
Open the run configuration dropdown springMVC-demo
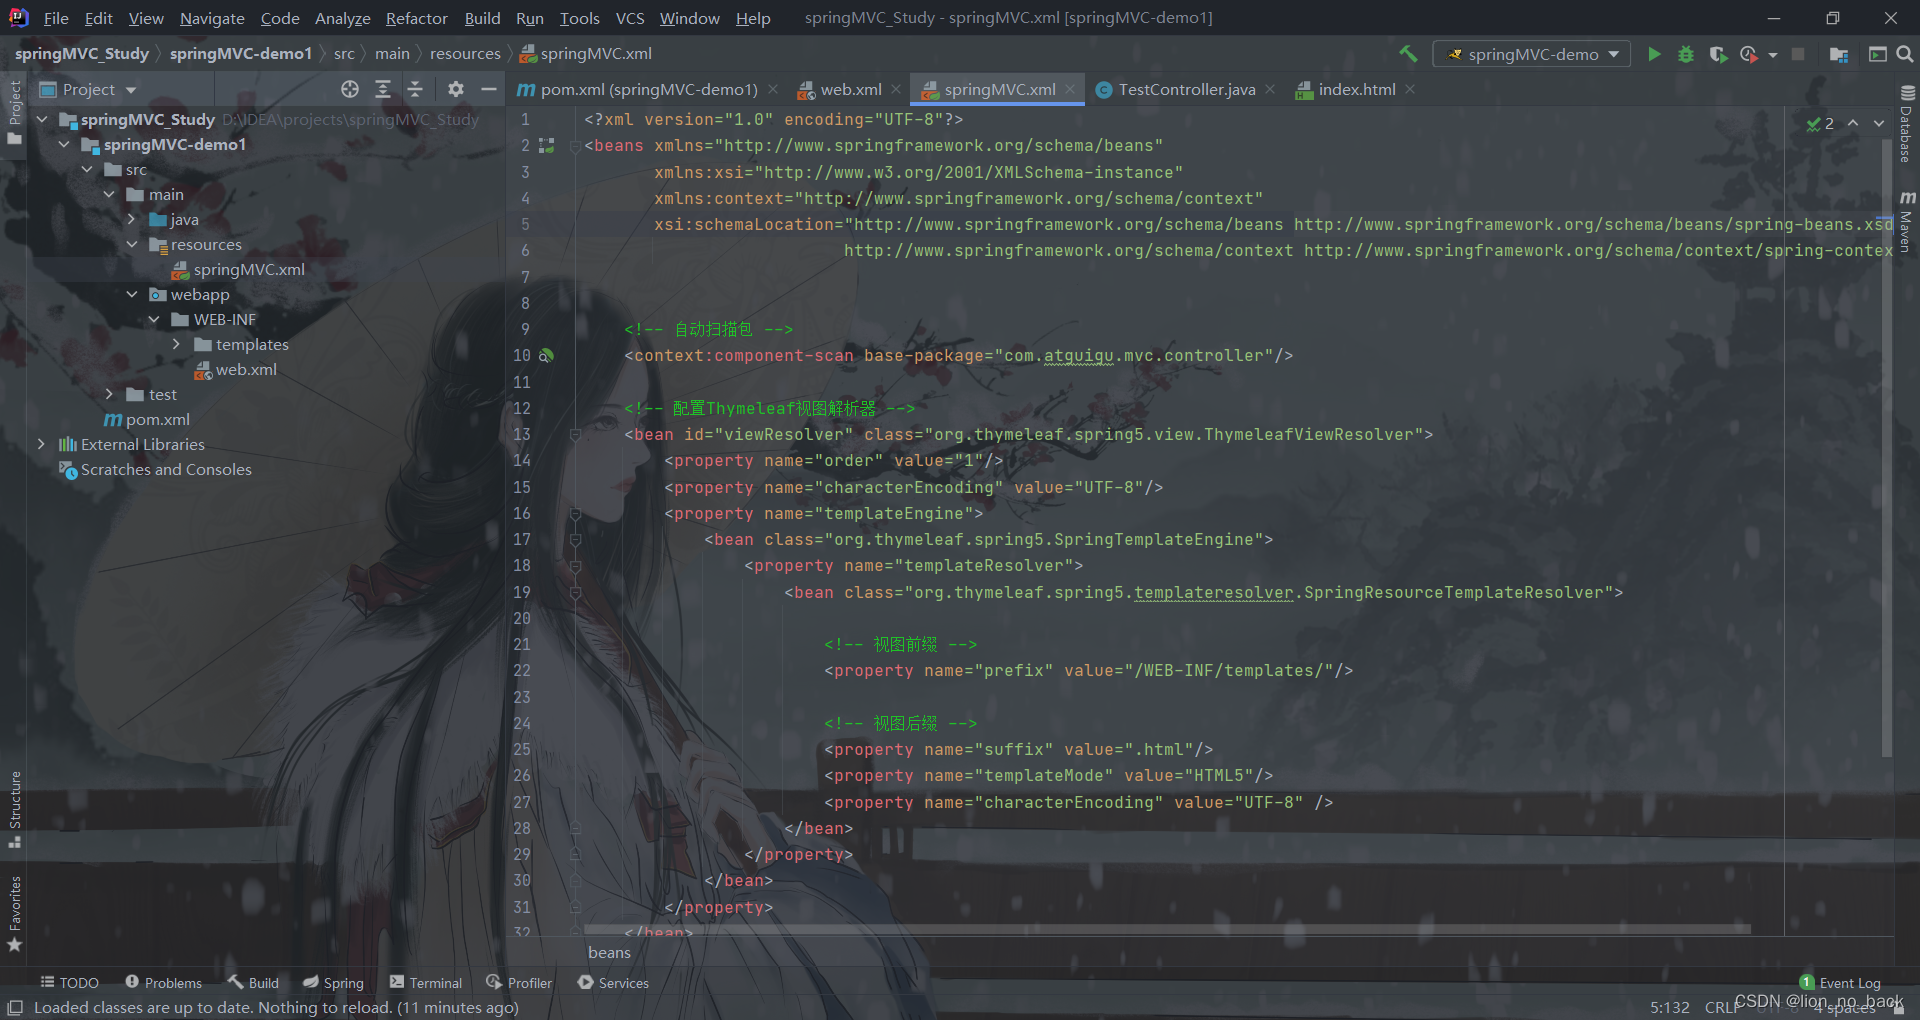click(1532, 54)
